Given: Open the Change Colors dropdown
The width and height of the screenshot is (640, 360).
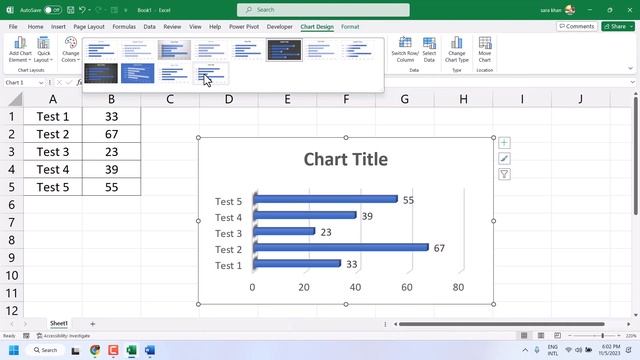Looking at the screenshot, I should (71, 49).
